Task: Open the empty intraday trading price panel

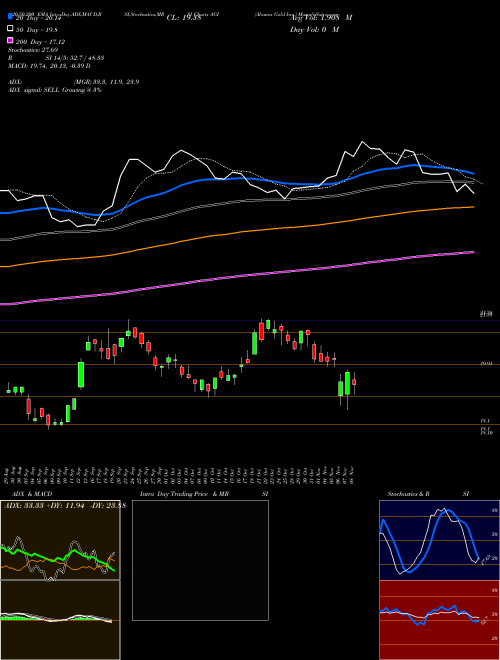Action: click(x=200, y=560)
